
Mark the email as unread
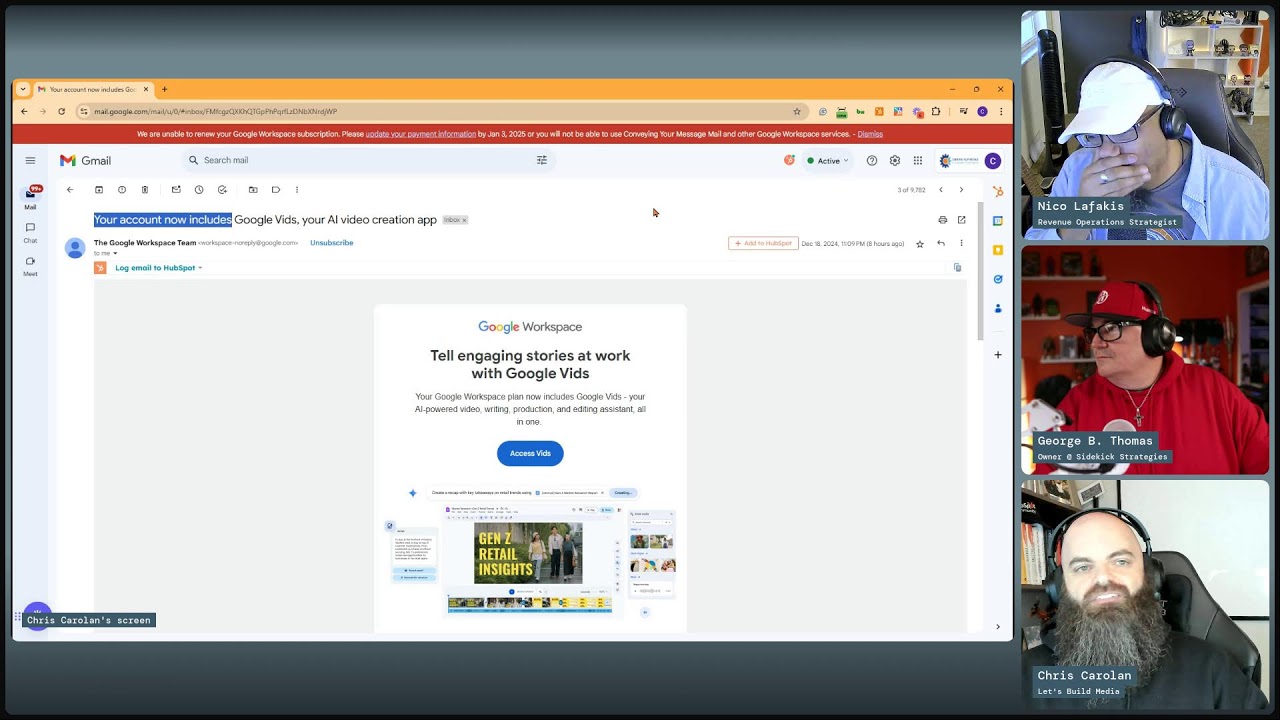pyautogui.click(x=176, y=189)
